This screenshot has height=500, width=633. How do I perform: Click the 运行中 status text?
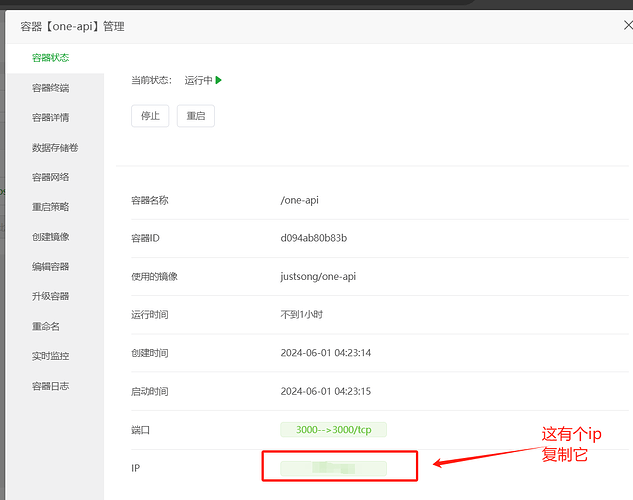[x=198, y=80]
